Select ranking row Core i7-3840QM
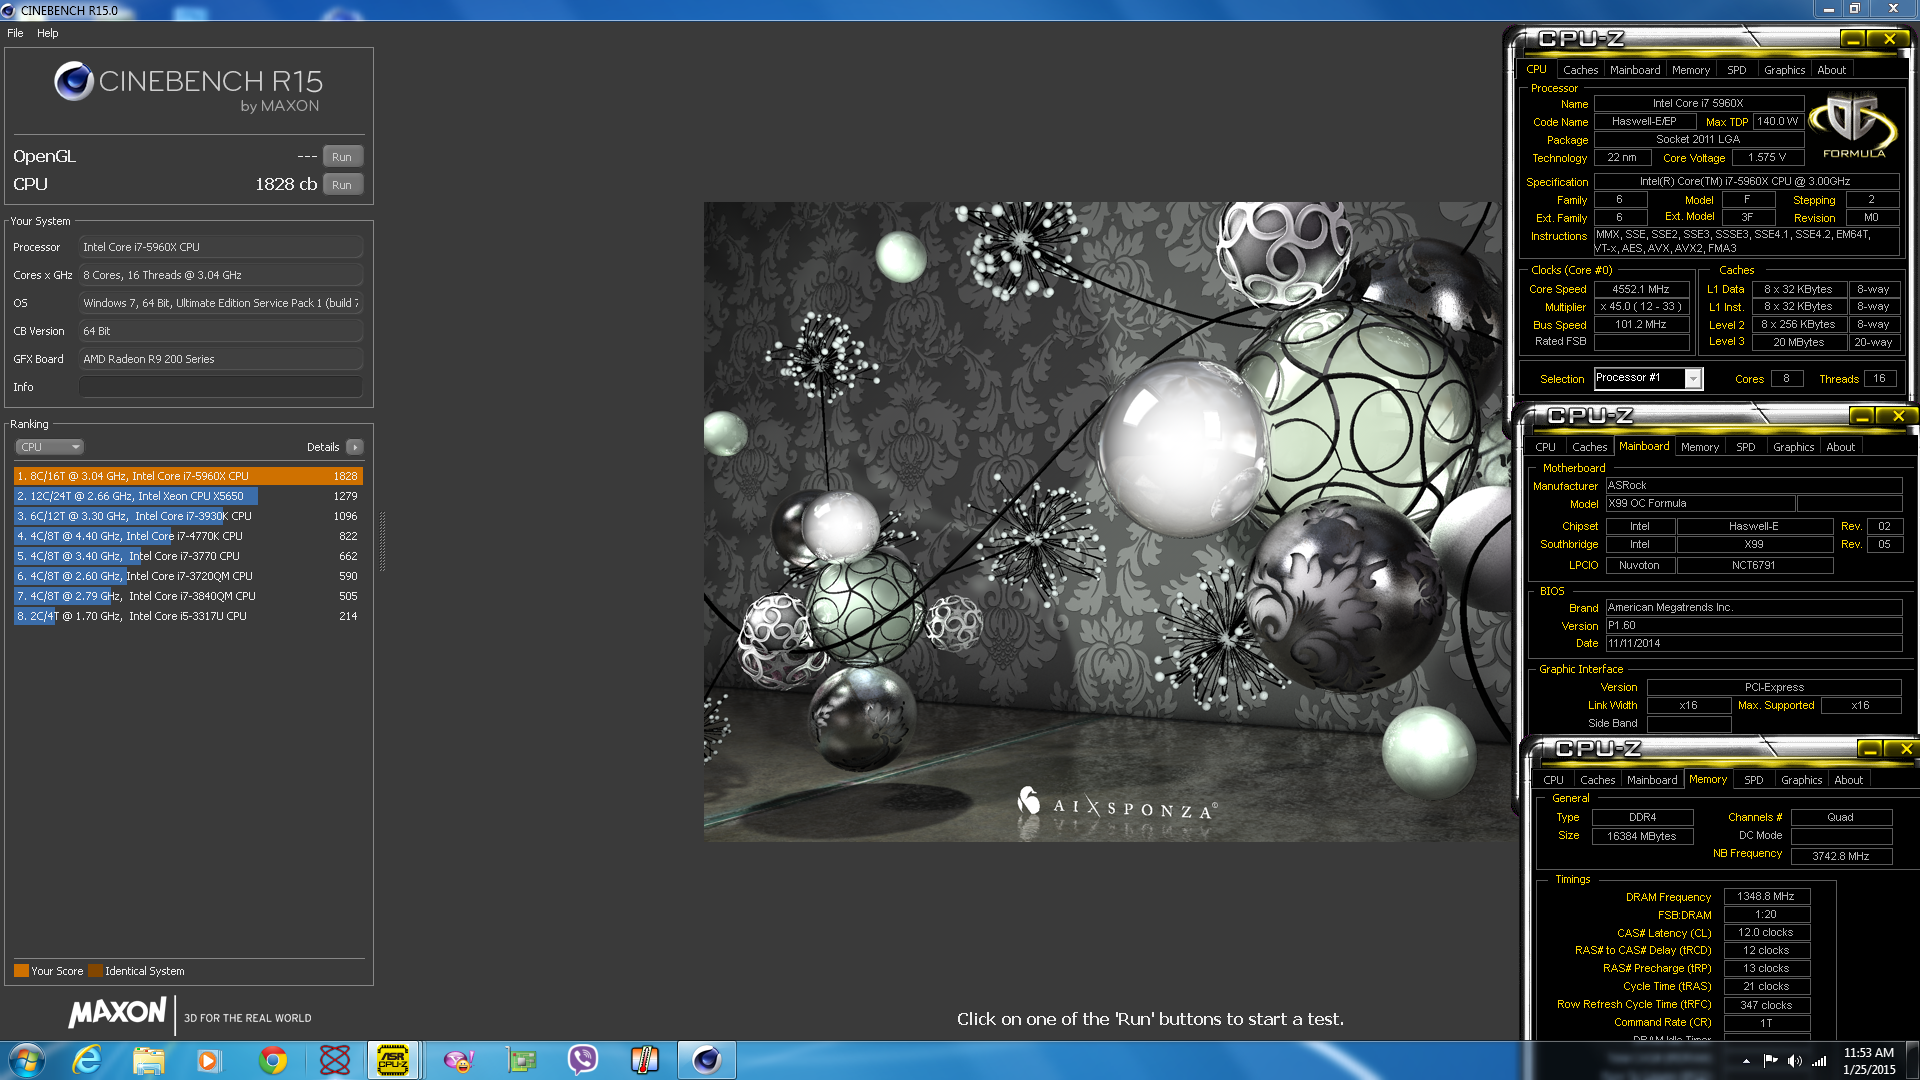The image size is (1920, 1080). click(188, 596)
